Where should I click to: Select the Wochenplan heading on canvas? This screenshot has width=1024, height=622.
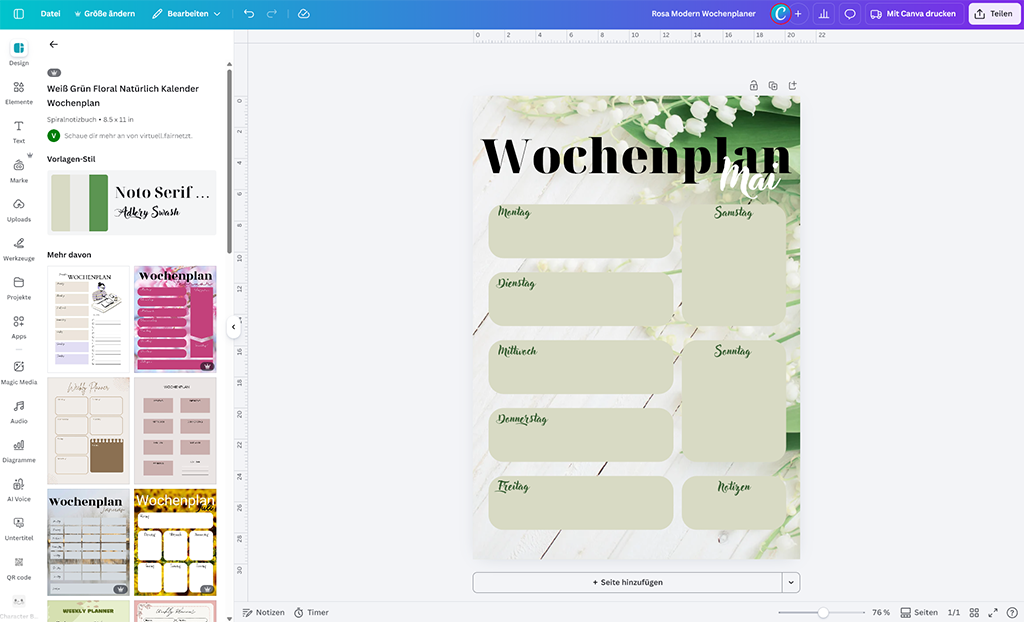click(x=636, y=157)
